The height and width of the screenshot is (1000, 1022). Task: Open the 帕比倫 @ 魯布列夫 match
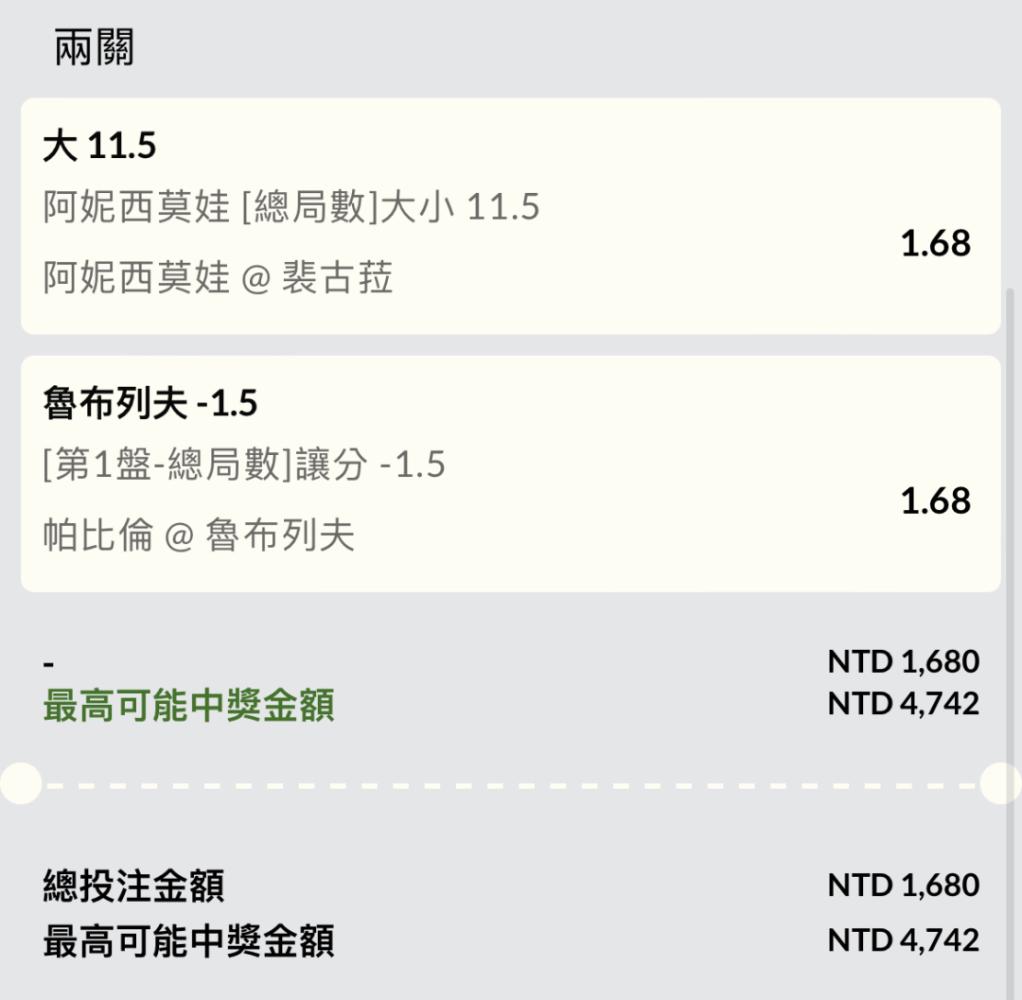click(x=199, y=535)
